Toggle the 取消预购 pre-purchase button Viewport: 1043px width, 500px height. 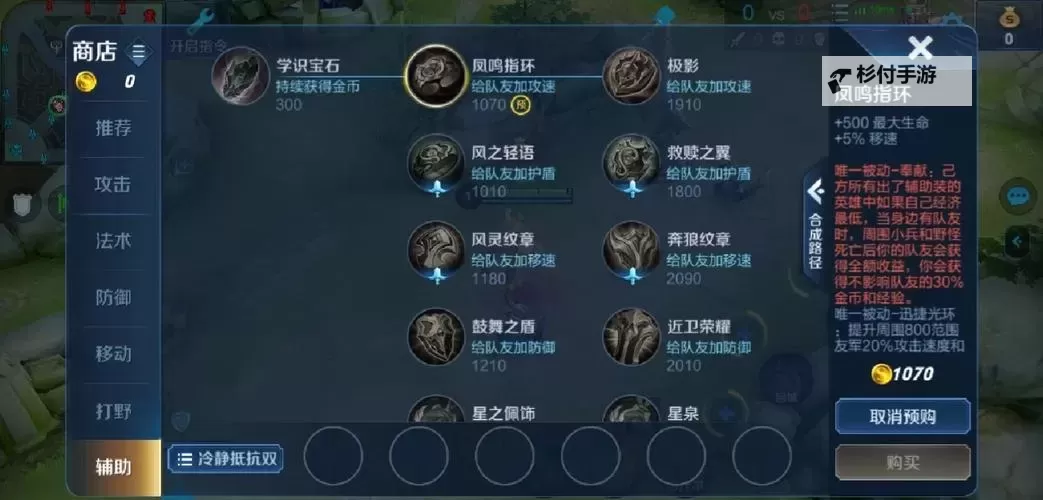(903, 416)
